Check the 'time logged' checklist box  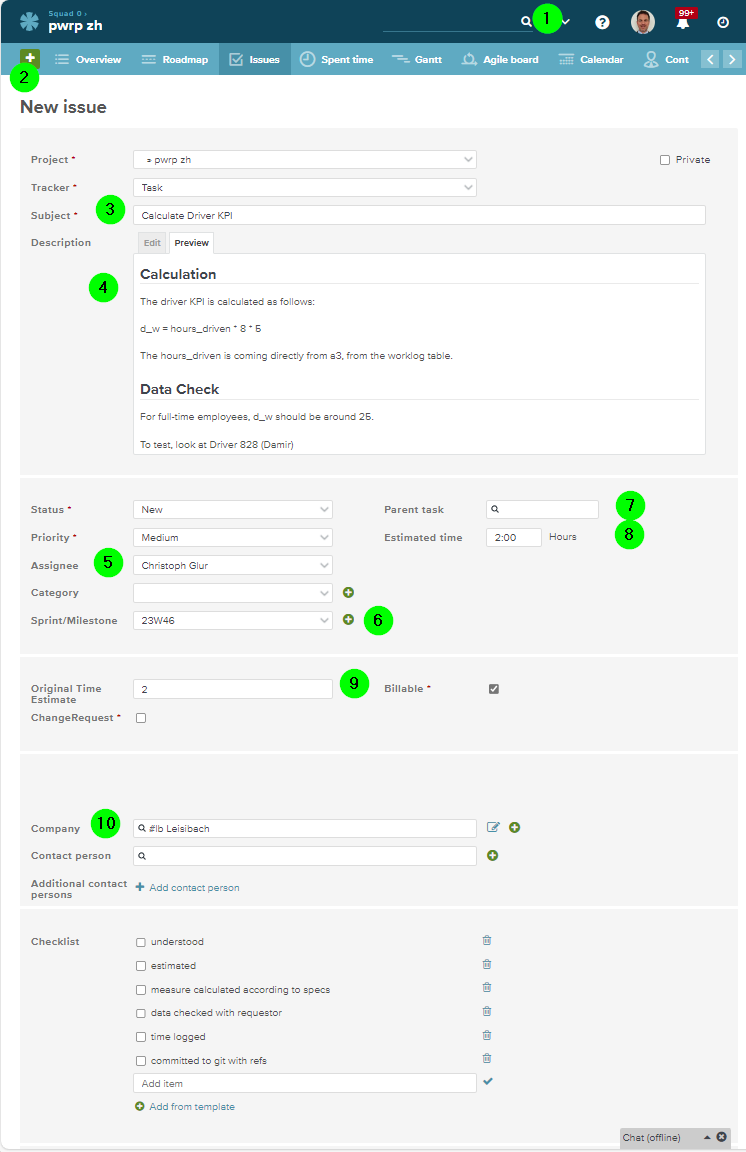141,1037
